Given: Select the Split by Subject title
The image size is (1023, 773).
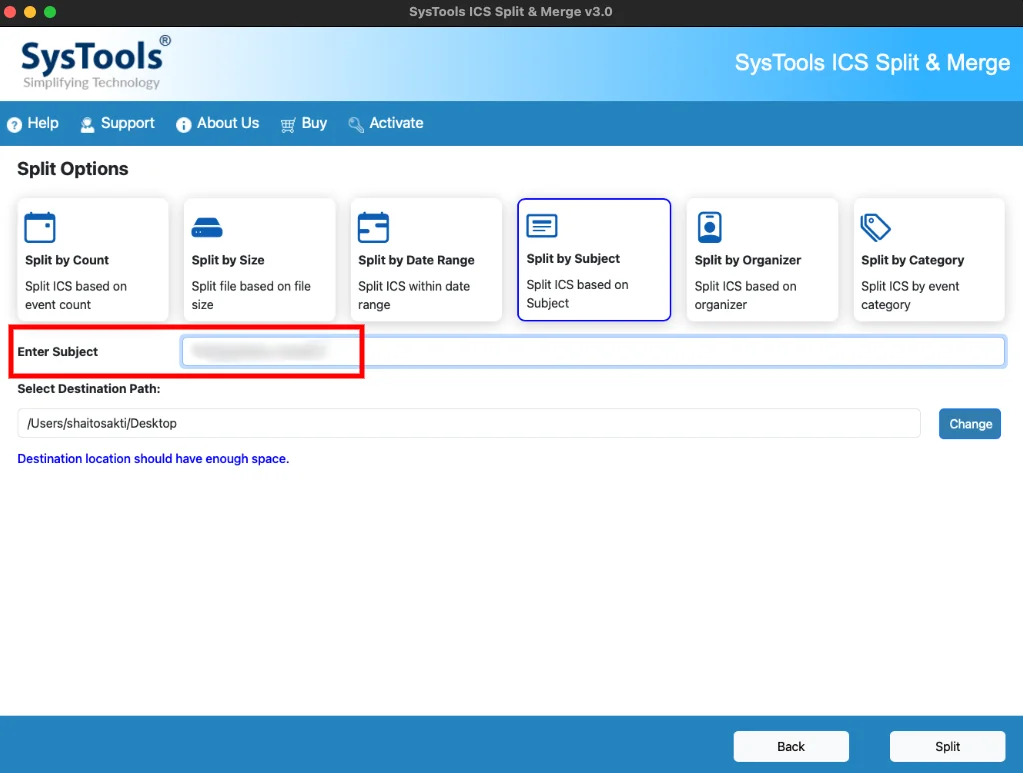Looking at the screenshot, I should pyautogui.click(x=573, y=259).
